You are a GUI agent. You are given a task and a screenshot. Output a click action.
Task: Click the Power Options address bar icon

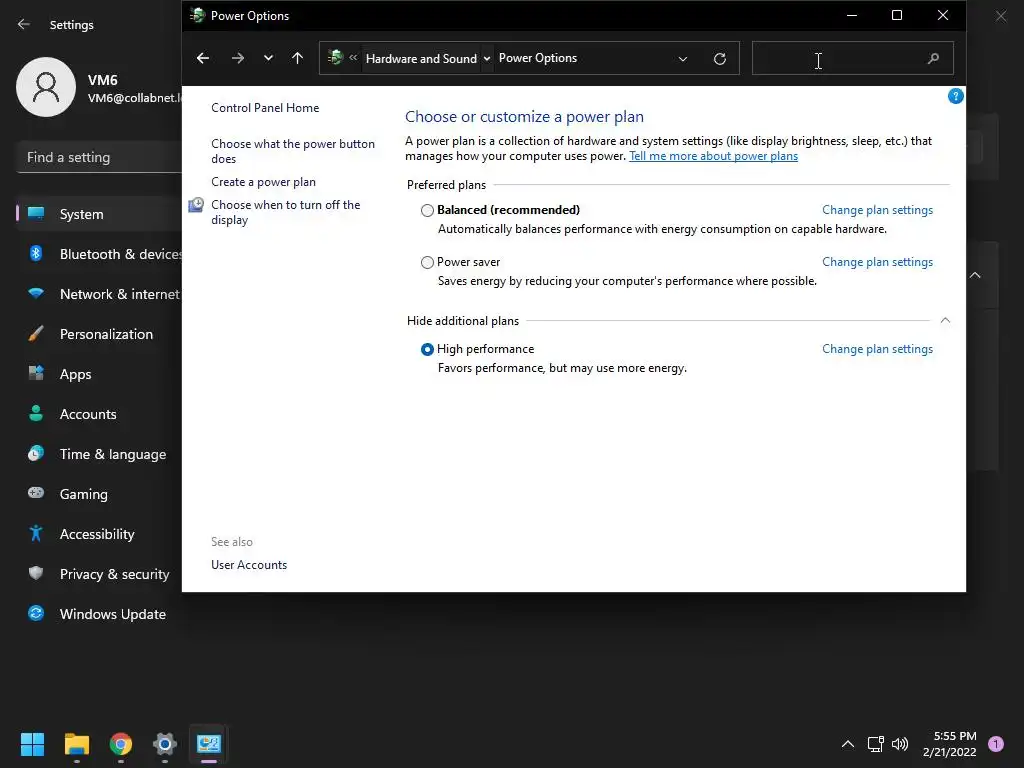pos(336,57)
